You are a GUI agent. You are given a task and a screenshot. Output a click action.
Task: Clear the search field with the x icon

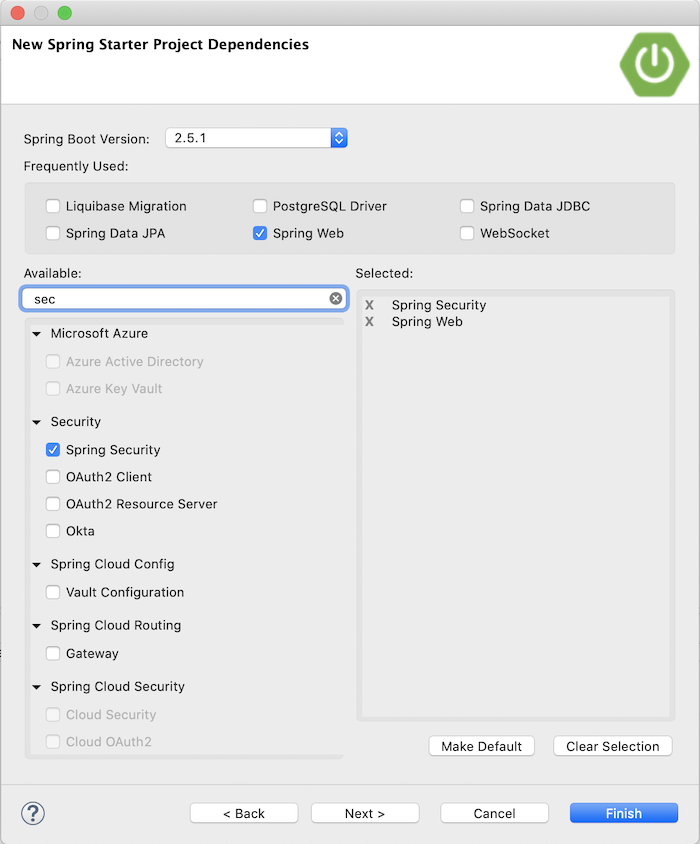(335, 298)
